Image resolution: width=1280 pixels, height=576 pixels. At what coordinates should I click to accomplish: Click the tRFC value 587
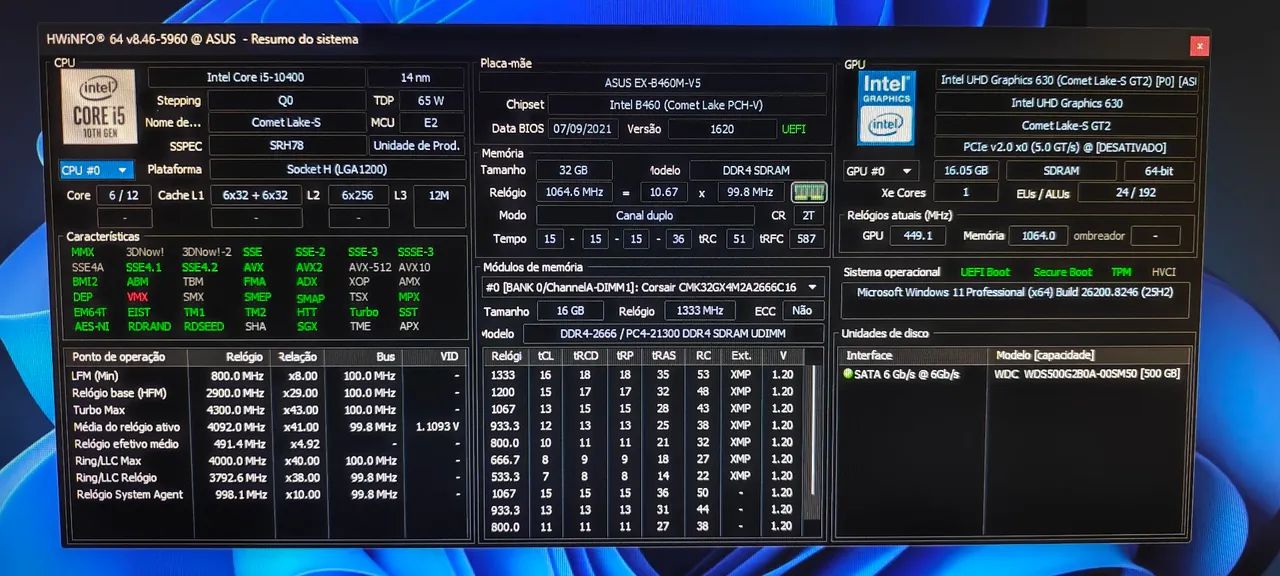(806, 239)
